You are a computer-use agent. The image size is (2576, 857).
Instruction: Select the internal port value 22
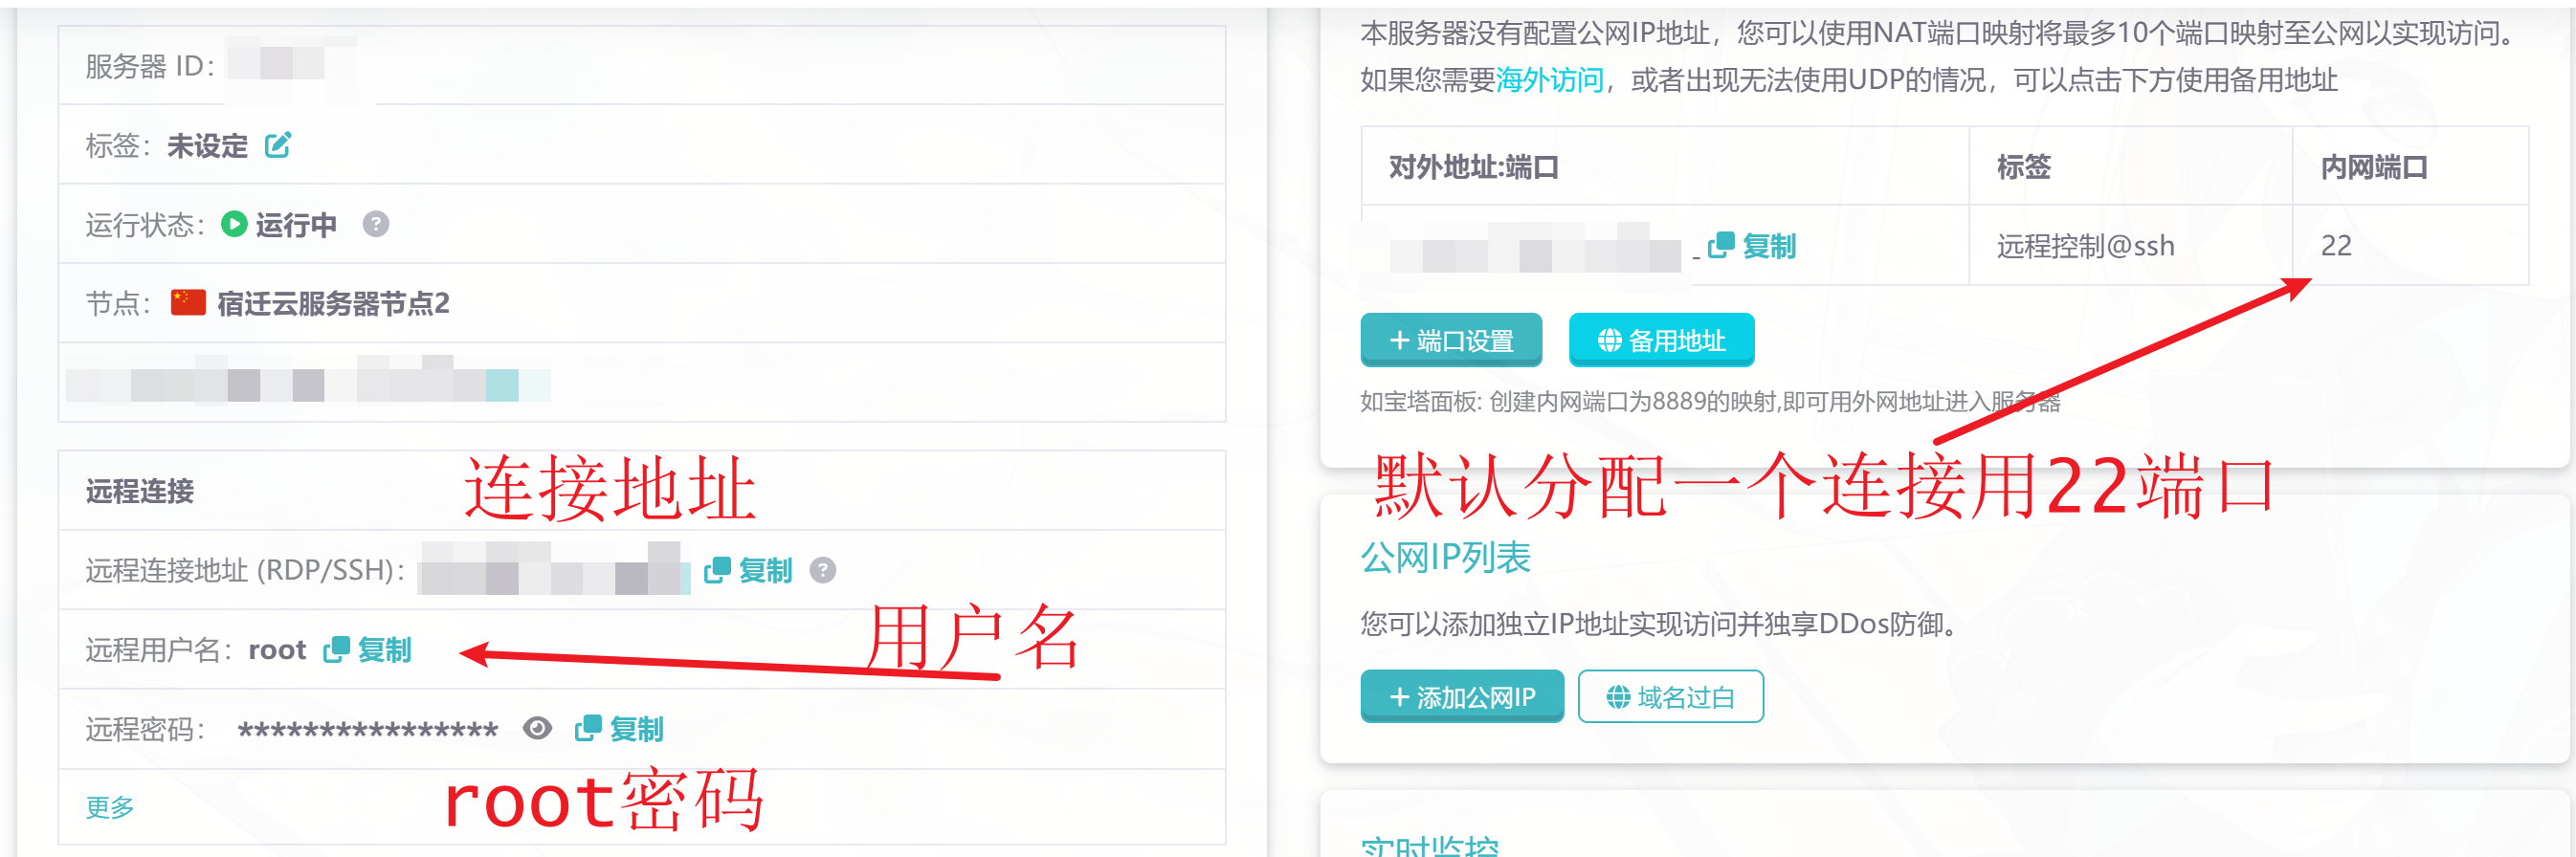click(2336, 246)
